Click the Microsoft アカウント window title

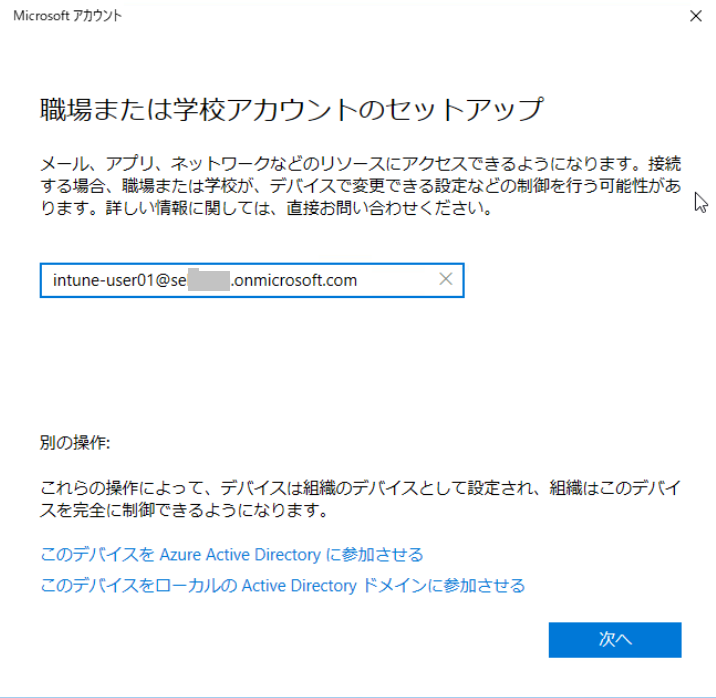[68, 16]
